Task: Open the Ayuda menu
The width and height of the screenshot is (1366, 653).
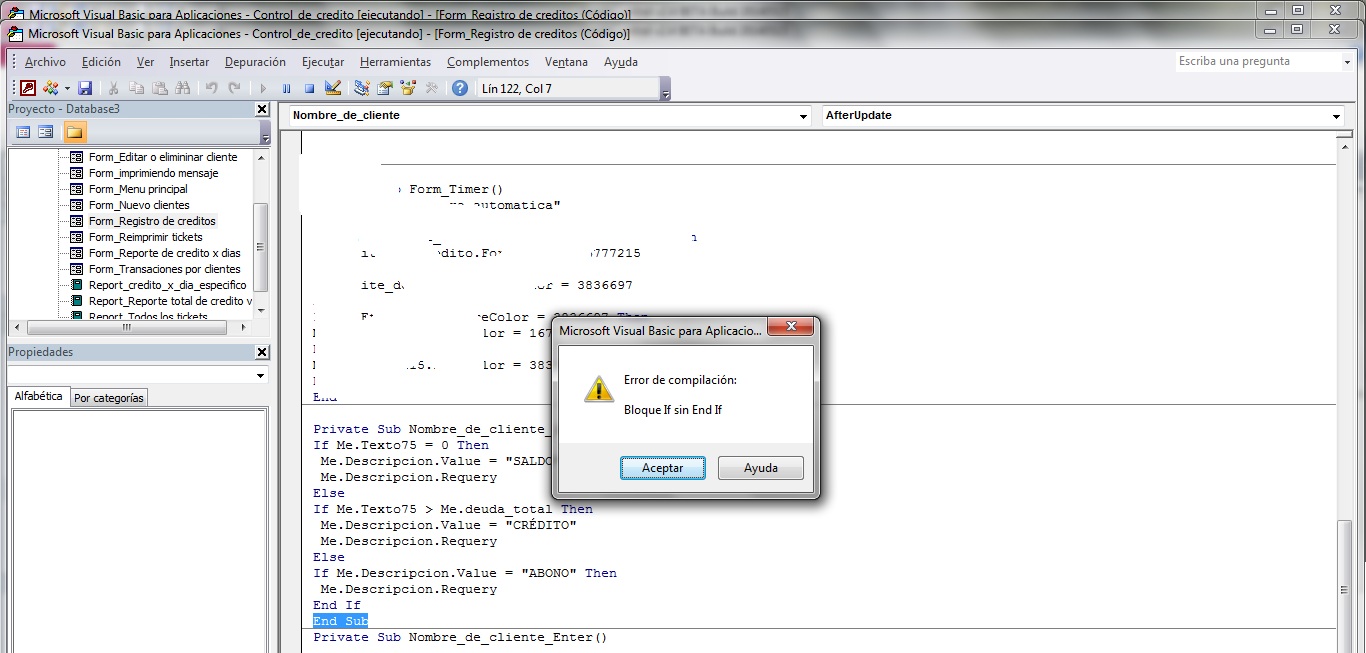Action: [x=621, y=62]
